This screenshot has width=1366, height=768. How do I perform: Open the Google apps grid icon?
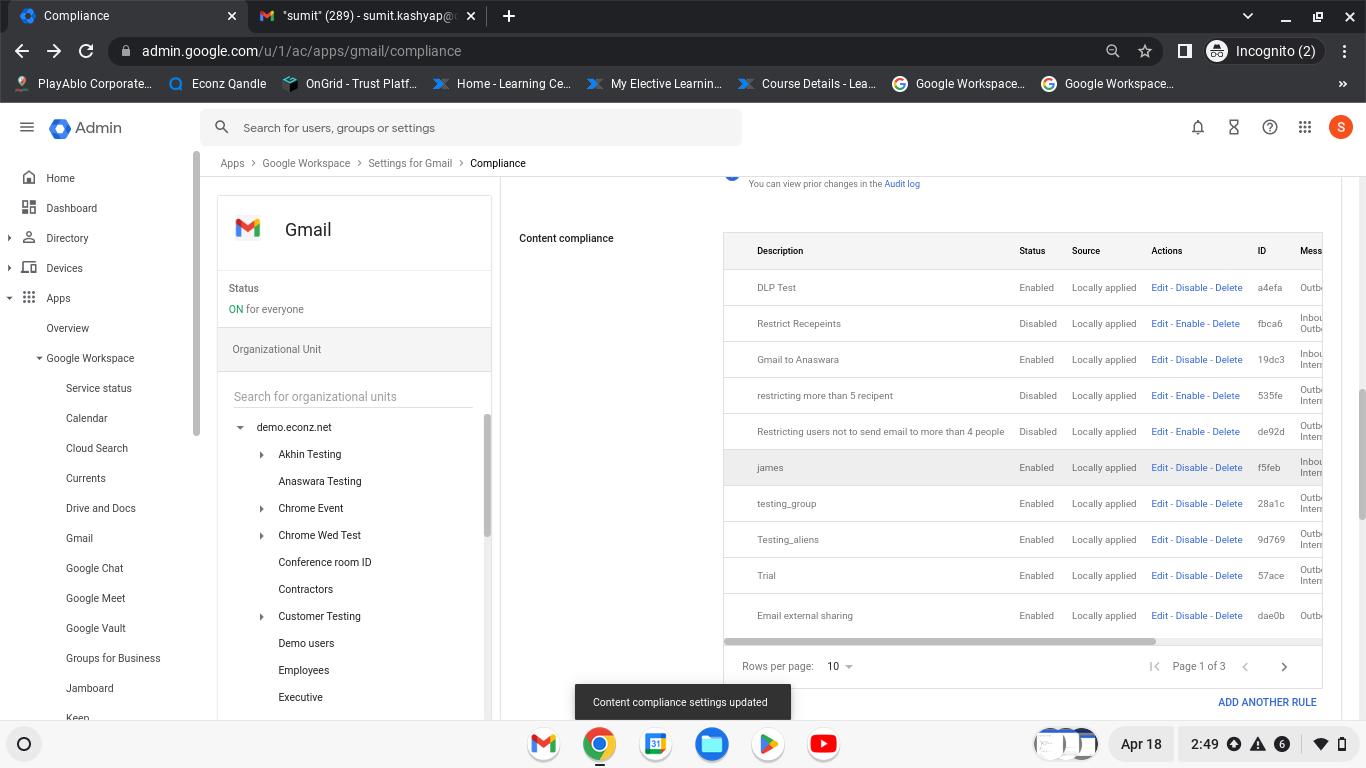click(x=1305, y=127)
